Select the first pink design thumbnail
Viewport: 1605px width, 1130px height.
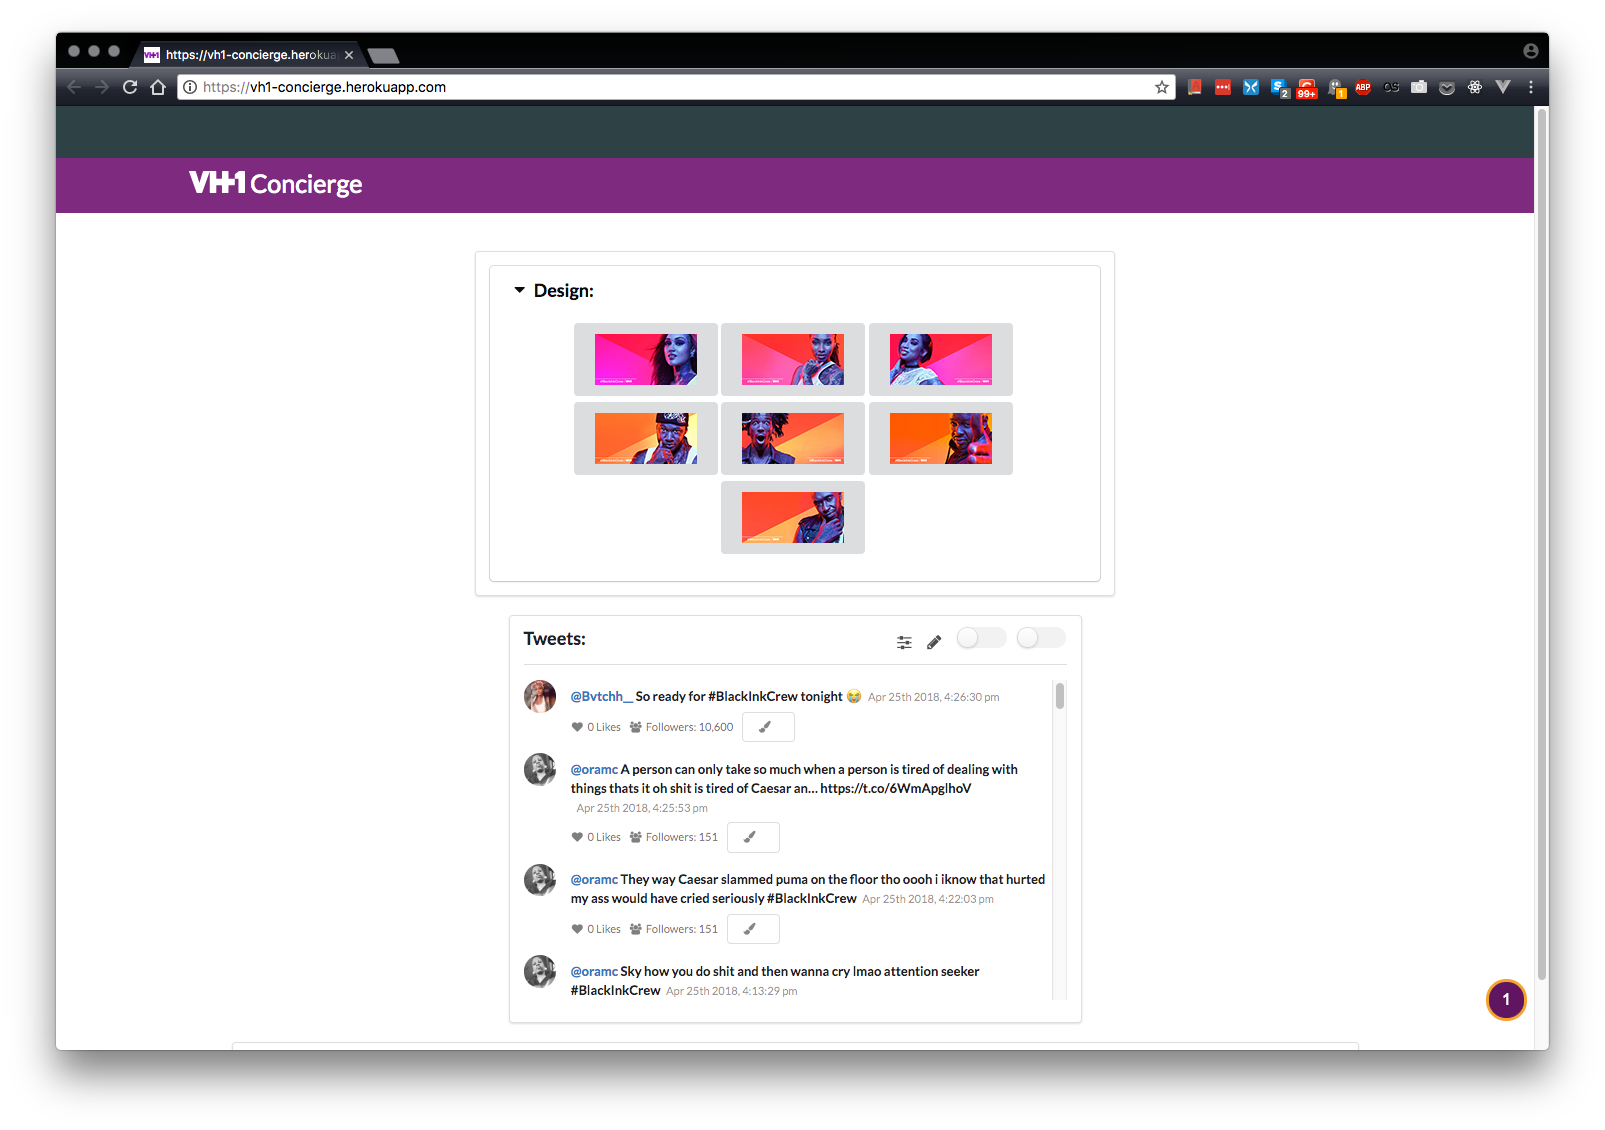(x=646, y=359)
